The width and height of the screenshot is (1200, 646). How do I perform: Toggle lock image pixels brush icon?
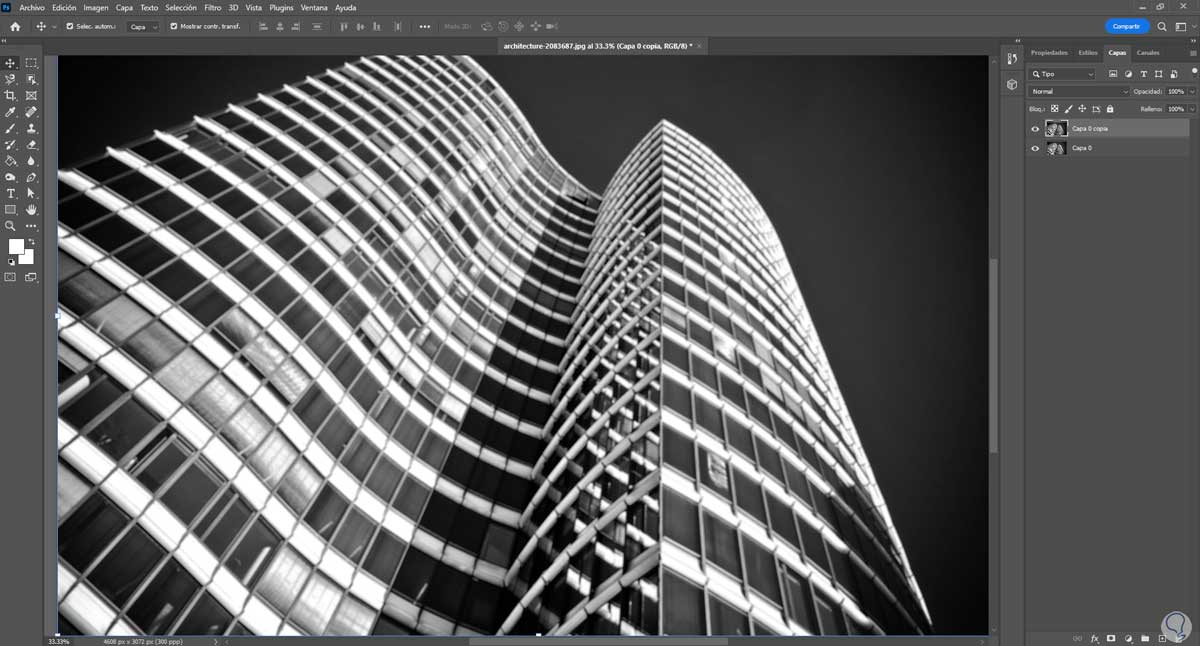click(1068, 108)
